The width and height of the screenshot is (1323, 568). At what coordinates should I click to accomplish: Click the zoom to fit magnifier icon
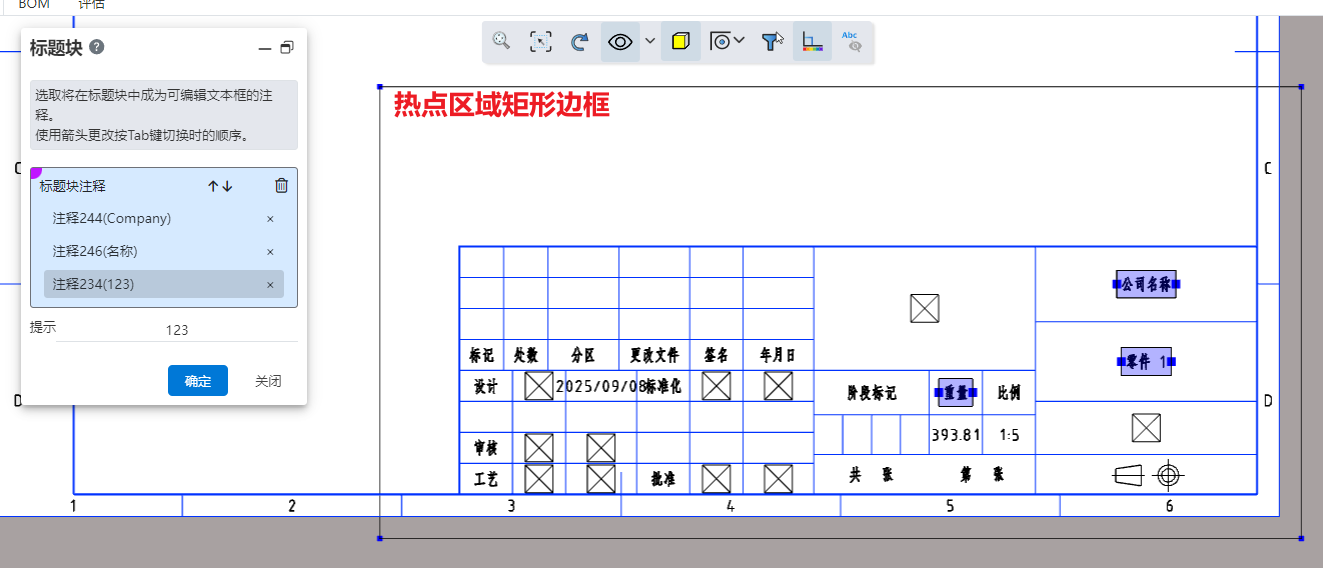point(502,42)
